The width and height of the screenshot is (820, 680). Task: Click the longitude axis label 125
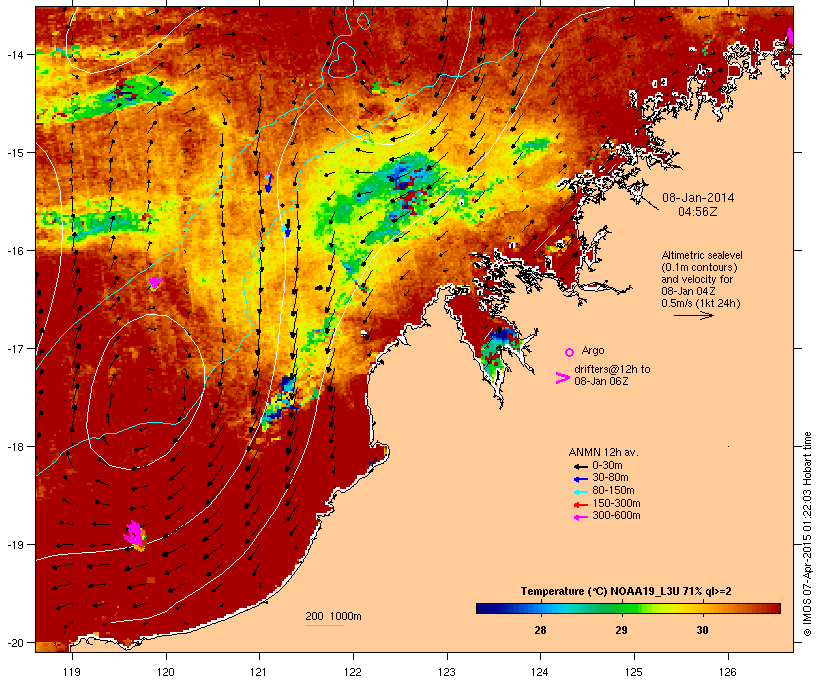click(x=634, y=672)
